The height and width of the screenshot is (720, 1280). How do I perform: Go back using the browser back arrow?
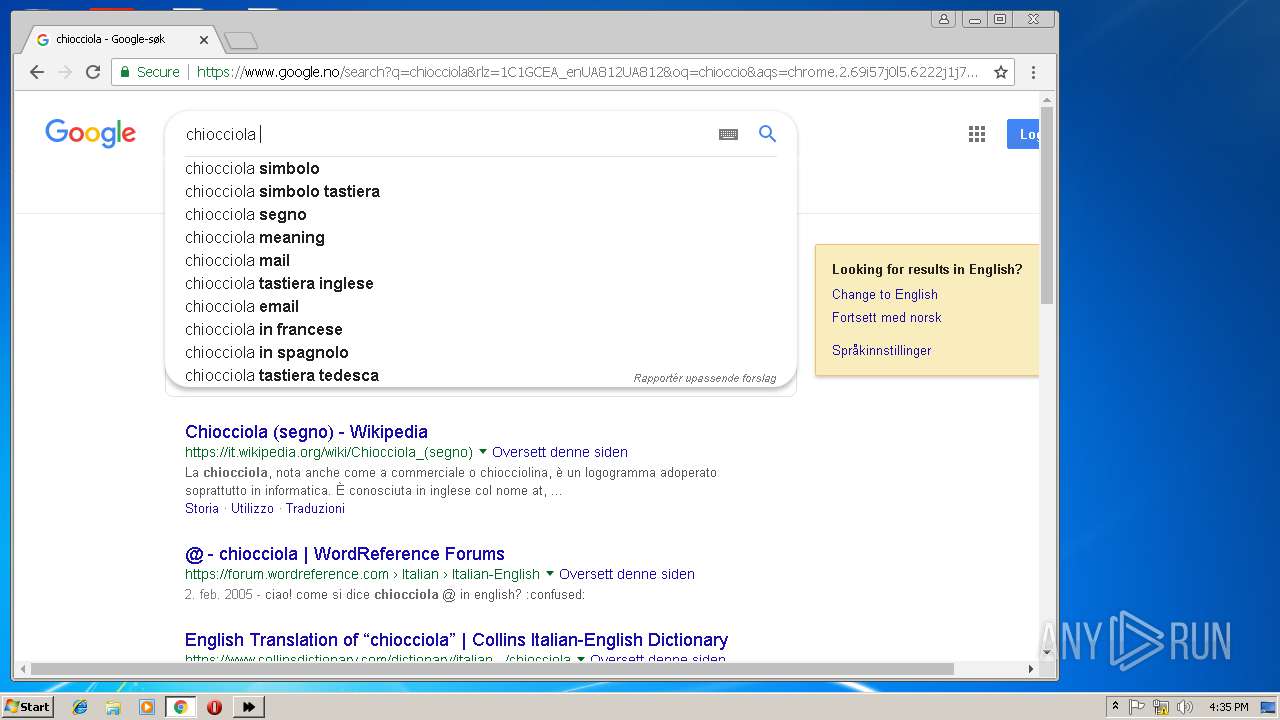click(37, 72)
